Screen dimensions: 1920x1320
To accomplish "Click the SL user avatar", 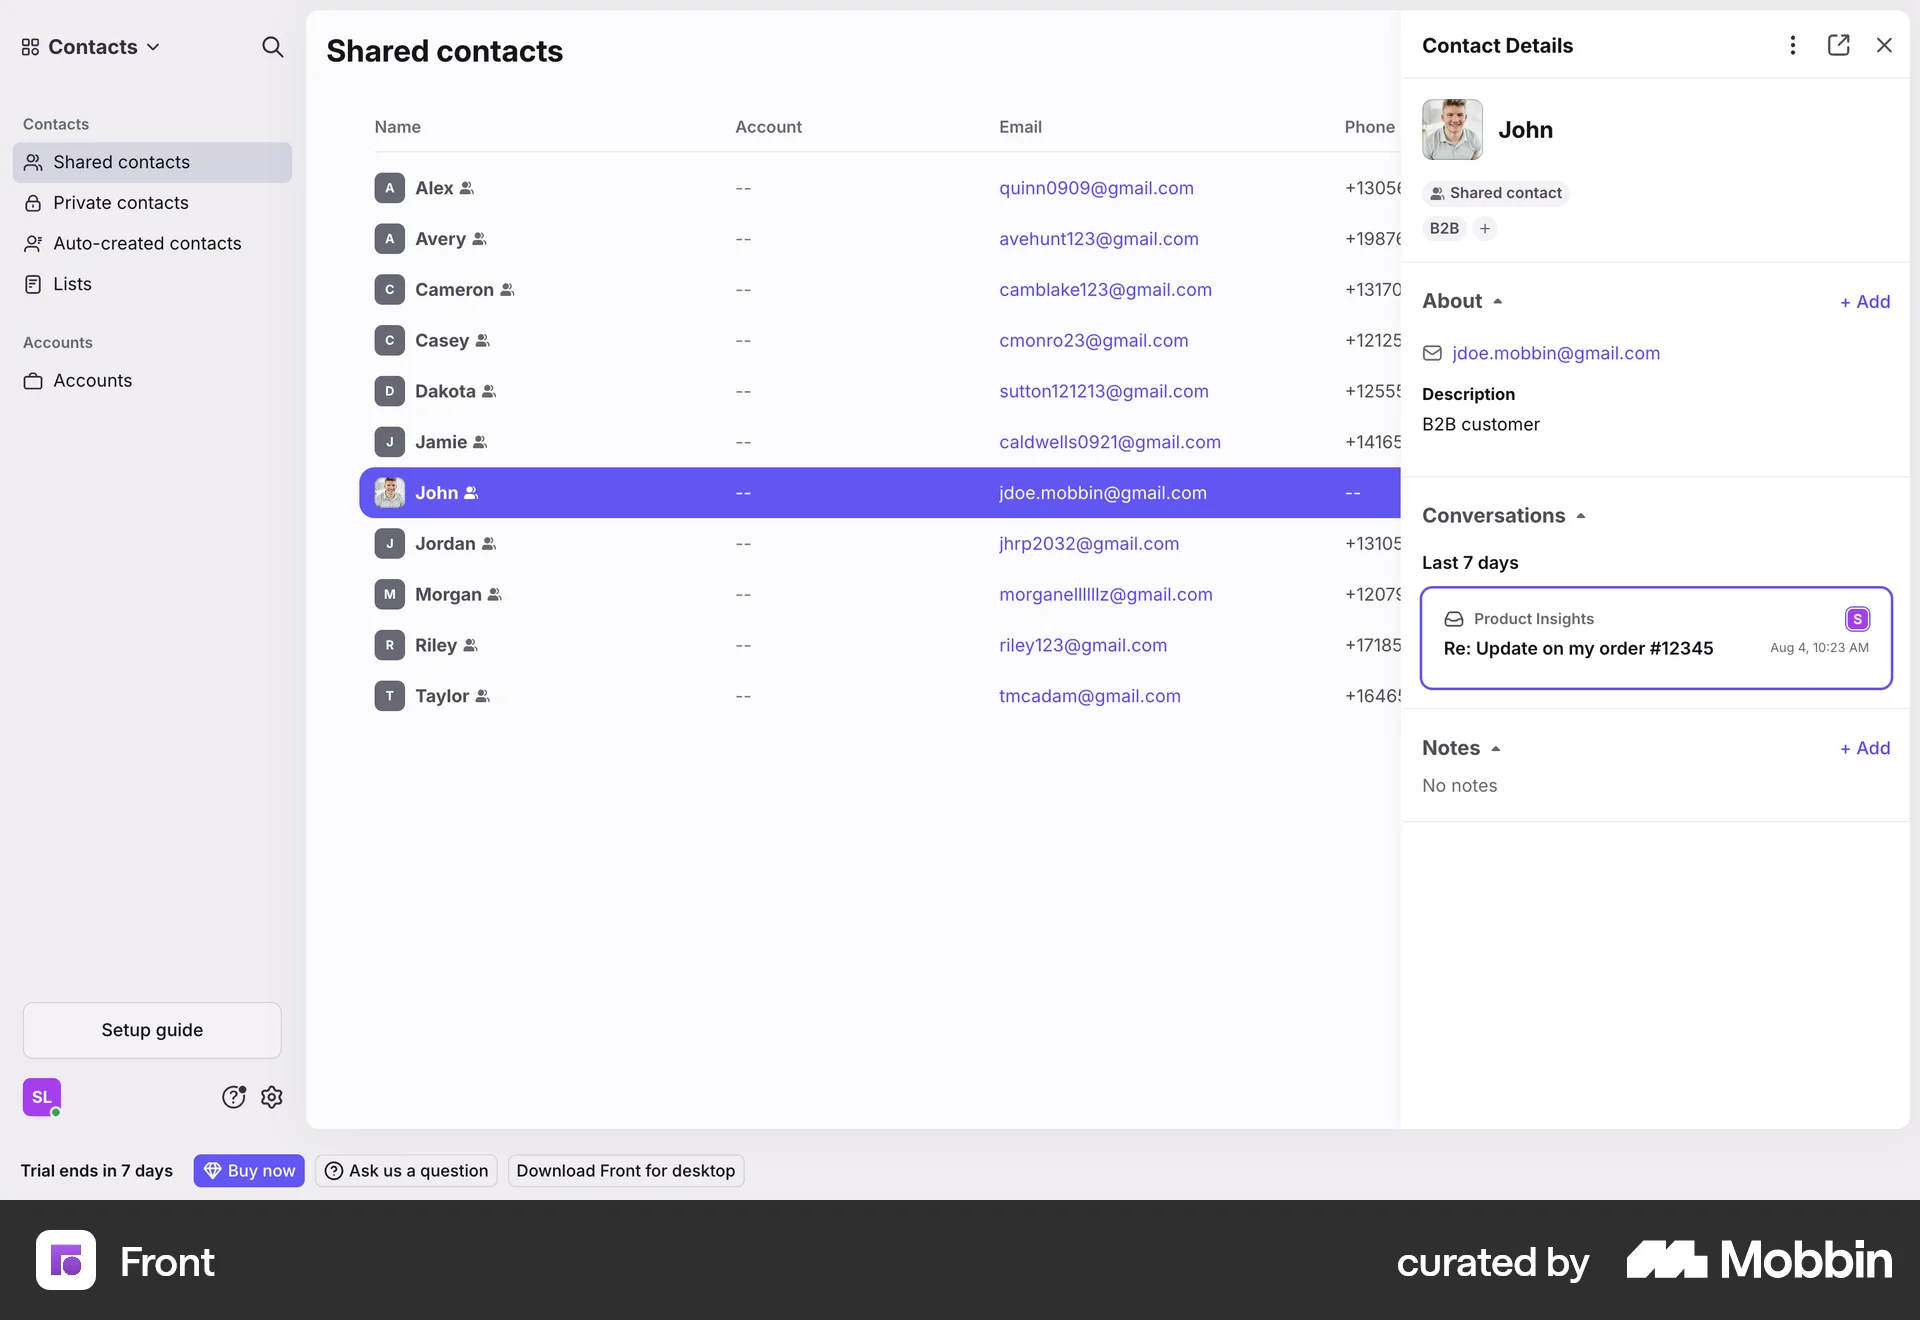I will (42, 1097).
